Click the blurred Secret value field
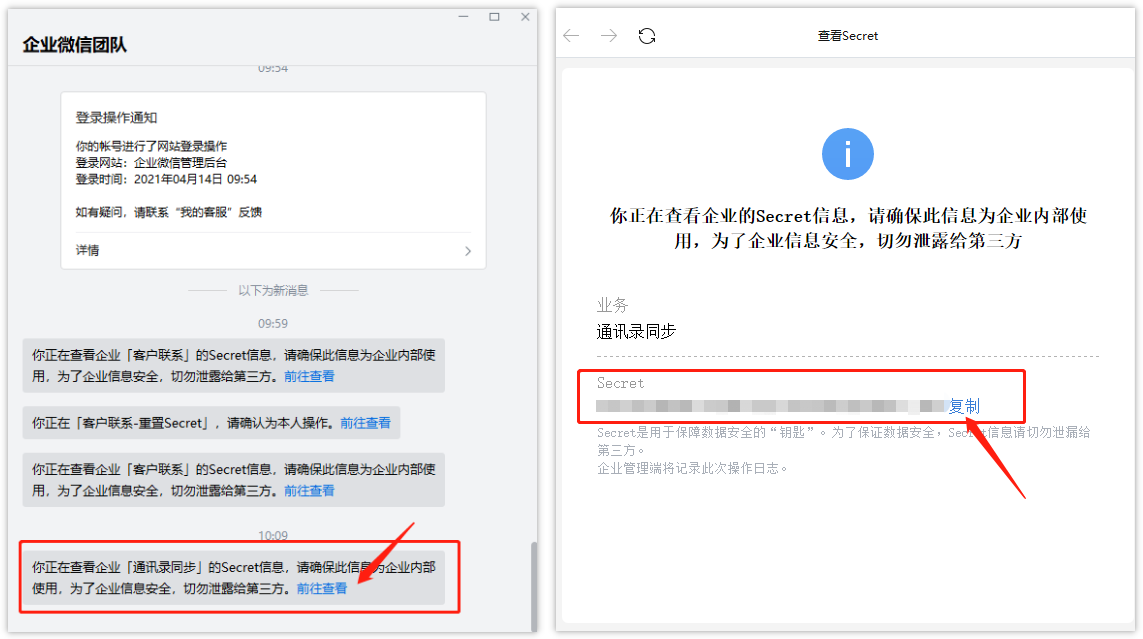This screenshot has width=1143, height=639. tap(771, 407)
